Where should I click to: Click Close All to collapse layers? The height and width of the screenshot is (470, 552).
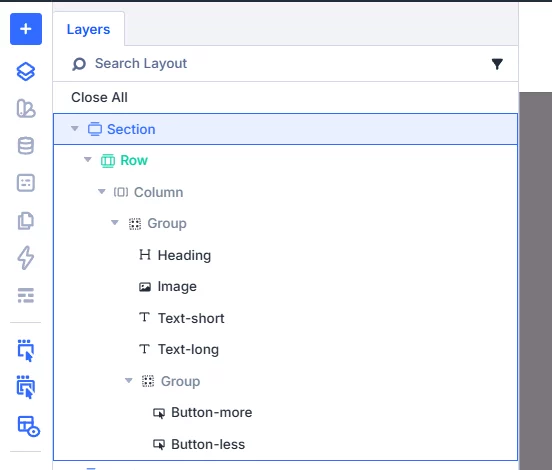(99, 98)
